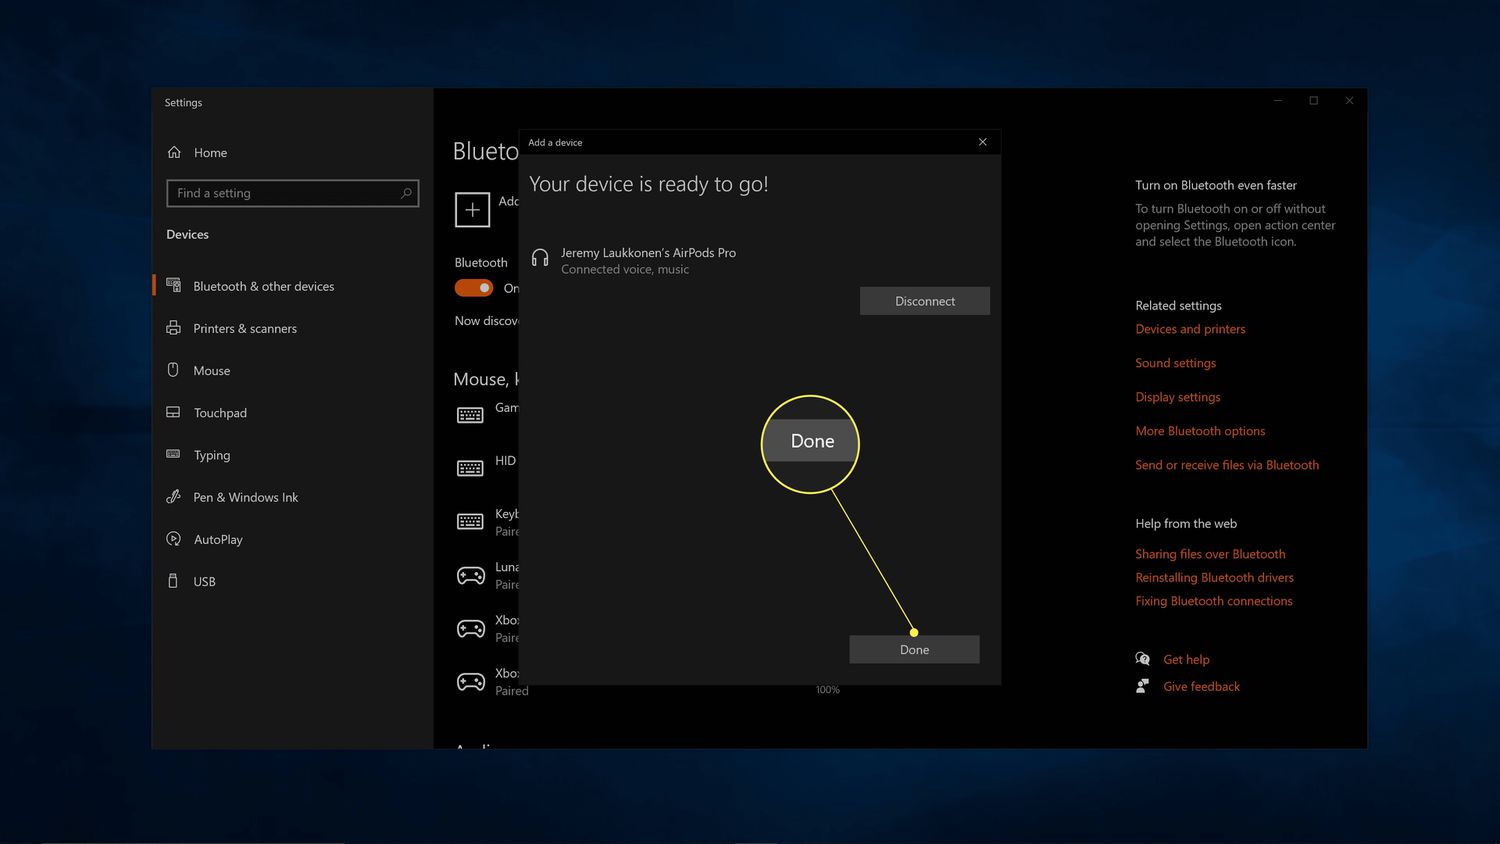Screen dimensions: 1500x844
Task: Click the Home icon in sidebar
Action: tap(174, 152)
